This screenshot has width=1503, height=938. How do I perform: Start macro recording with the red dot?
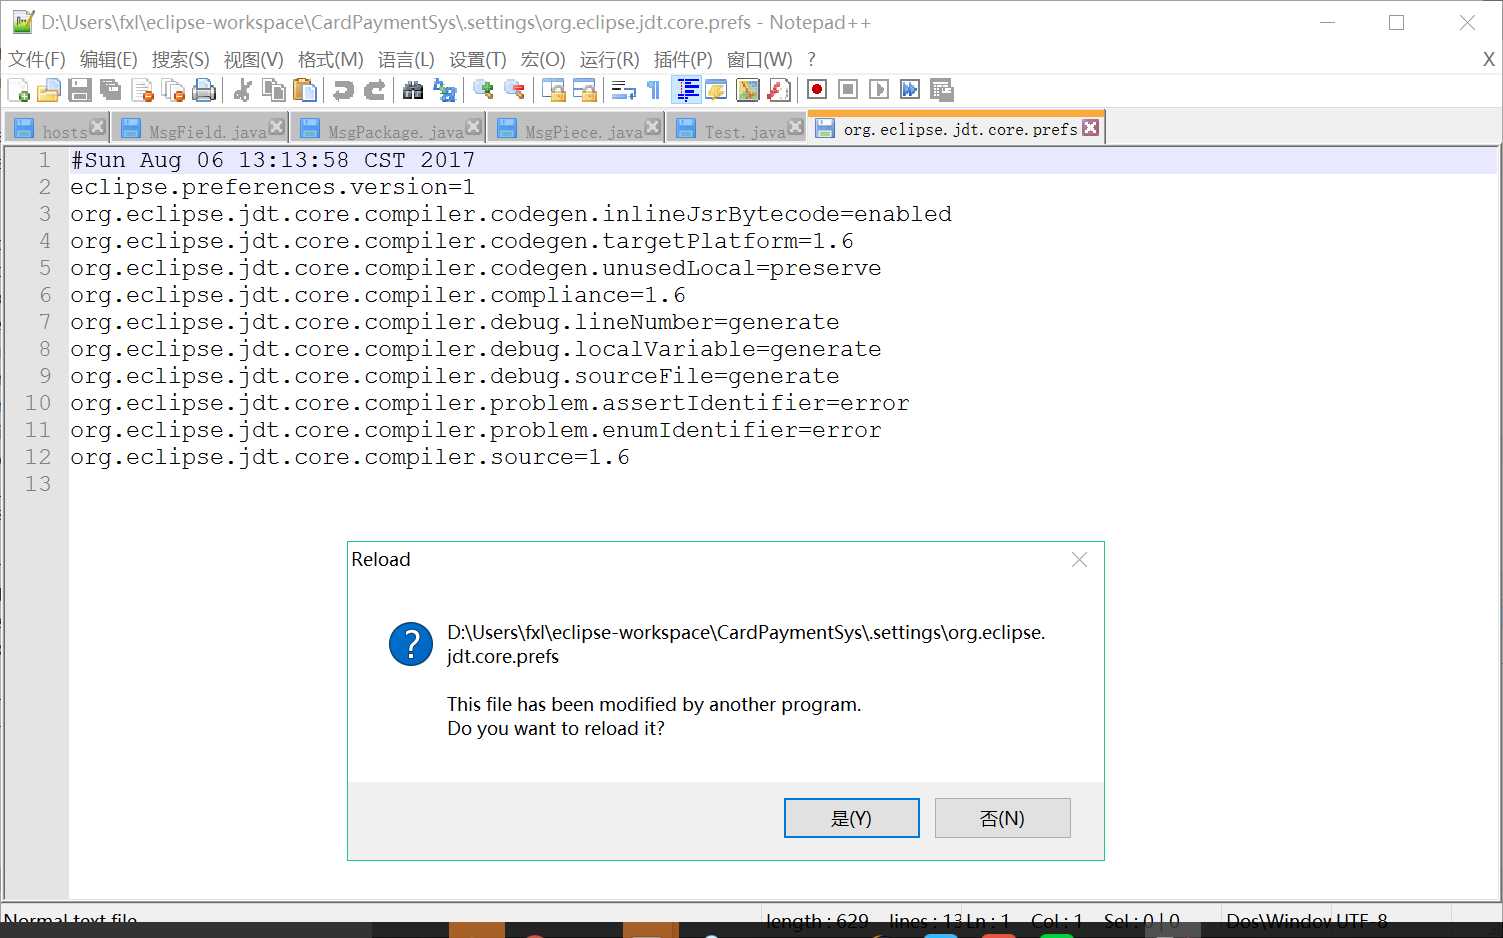click(x=817, y=90)
